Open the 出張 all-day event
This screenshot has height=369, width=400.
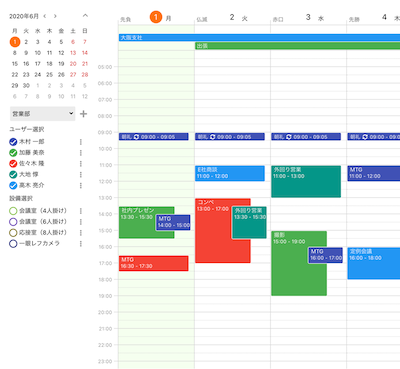[x=297, y=46]
